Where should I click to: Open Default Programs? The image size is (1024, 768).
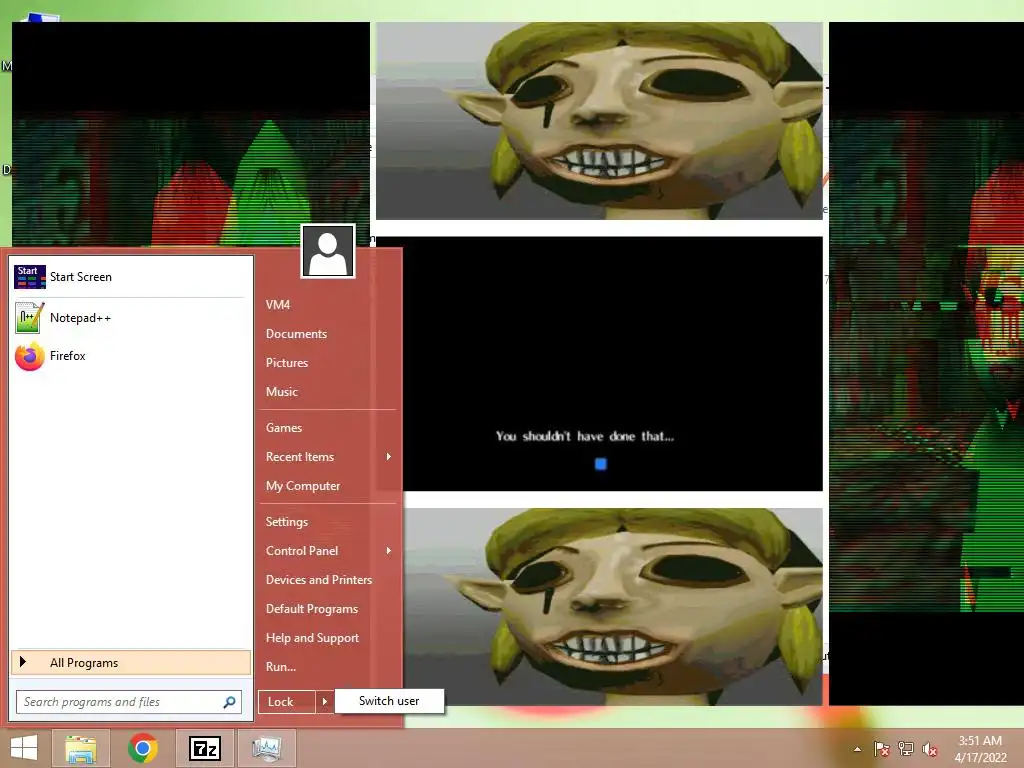pos(312,609)
